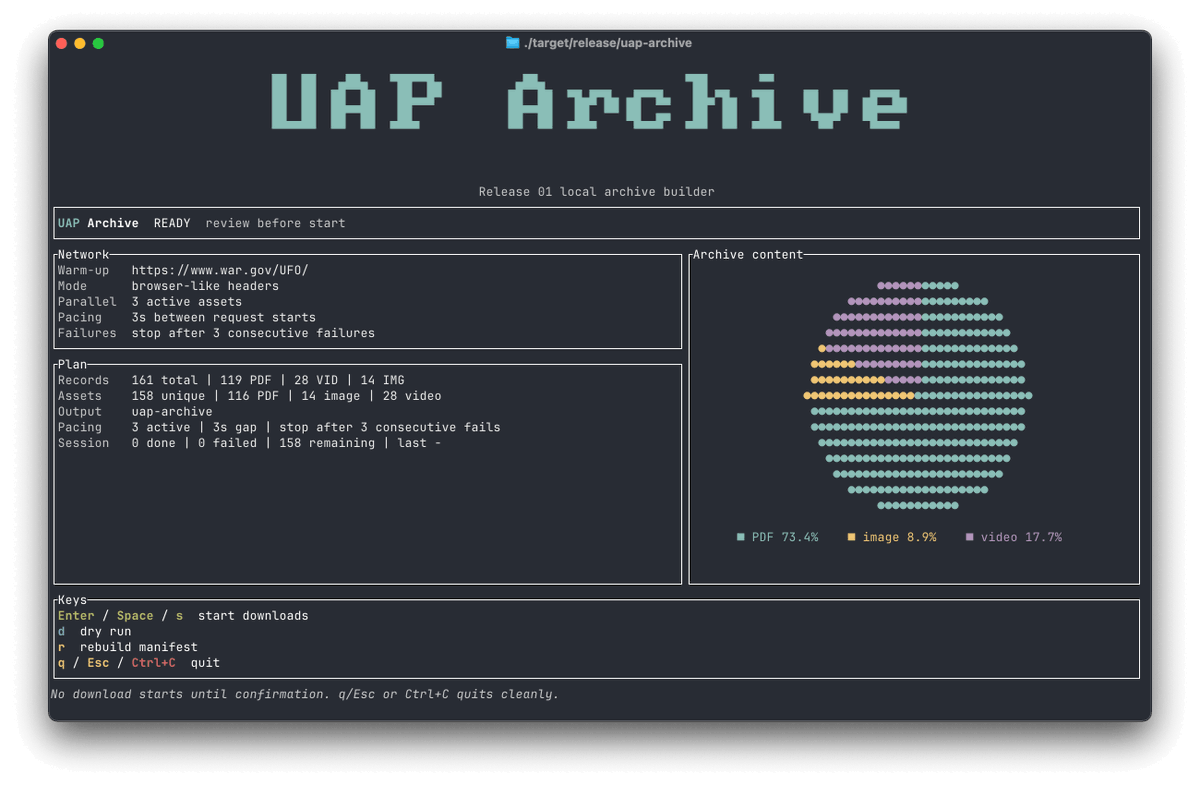This screenshot has width=1200, height=785.
Task: Click the 'd dry run' key entry
Action: click(94, 632)
